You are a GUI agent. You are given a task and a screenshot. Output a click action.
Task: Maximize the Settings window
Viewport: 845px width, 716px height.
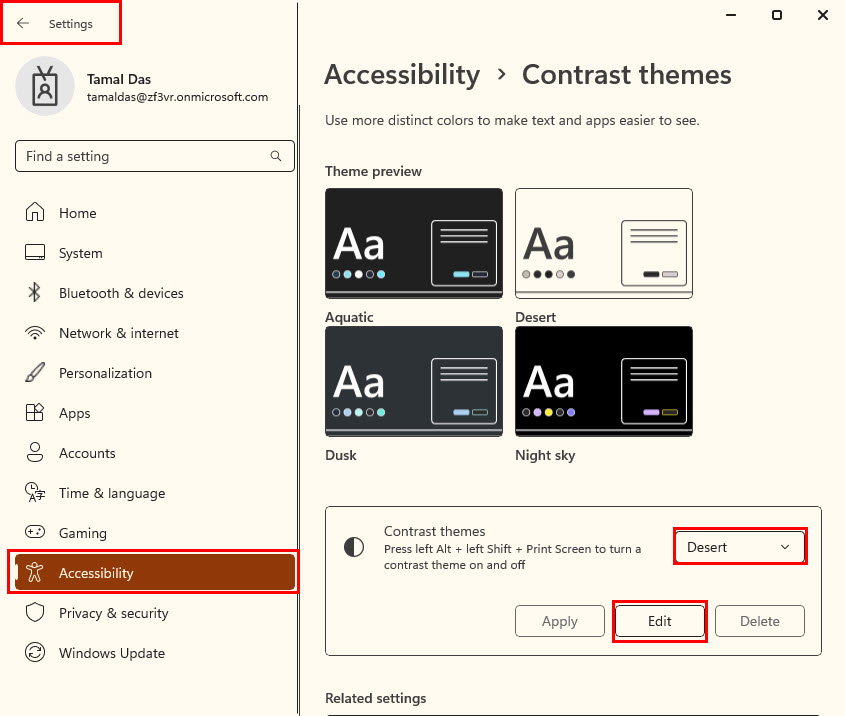click(777, 15)
